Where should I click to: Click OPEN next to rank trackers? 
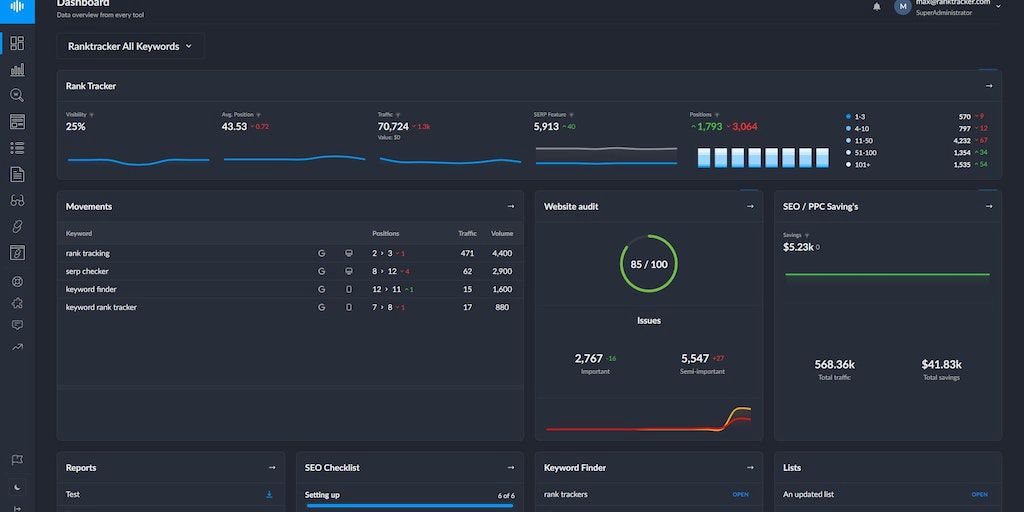pos(740,494)
